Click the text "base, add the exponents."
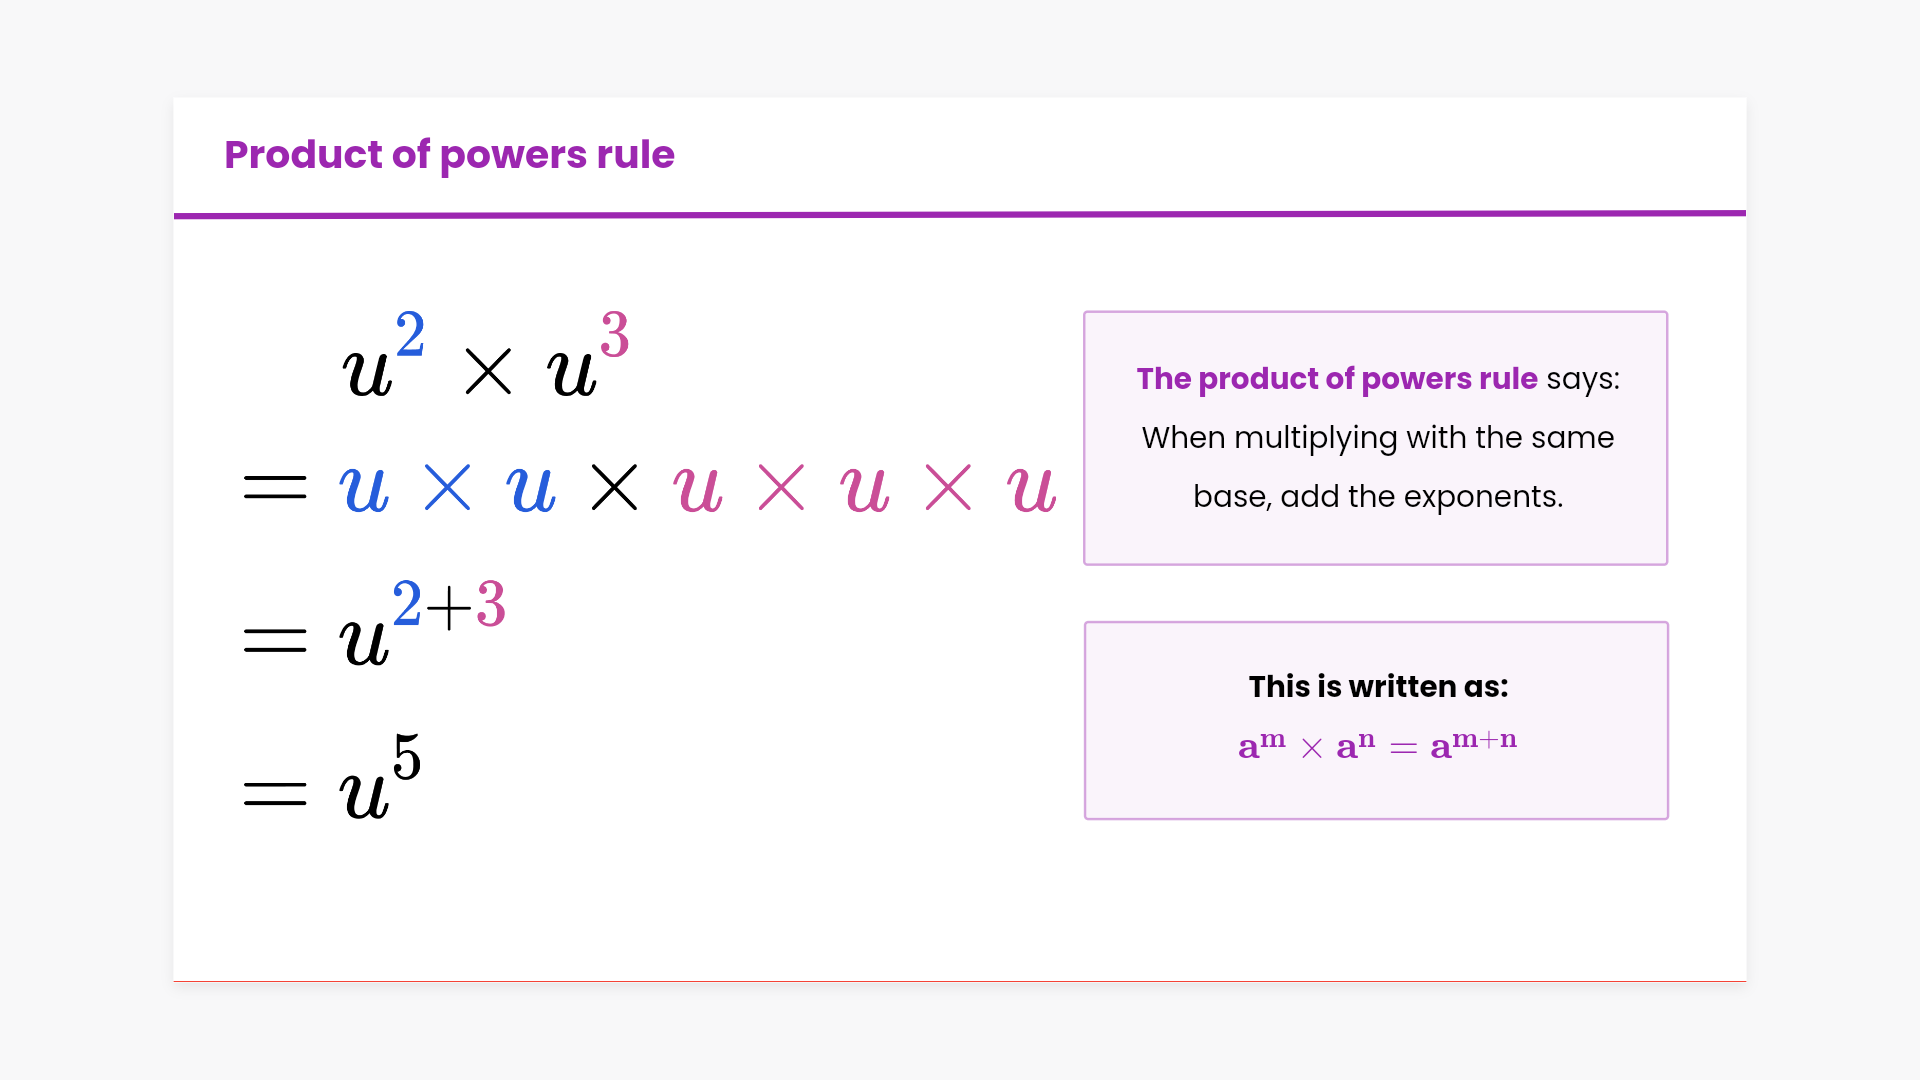The height and width of the screenshot is (1080, 1920). click(1377, 497)
